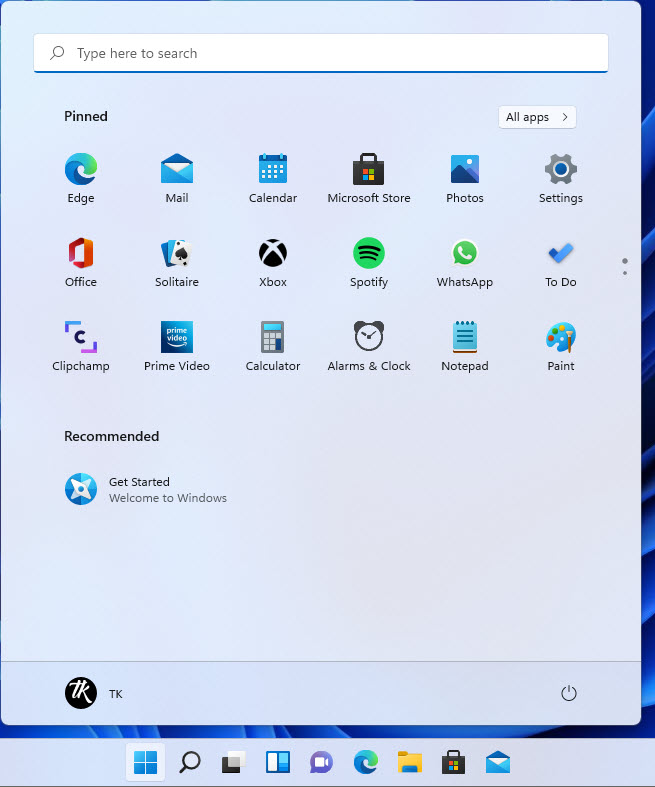Open Teams Chat from taskbar

click(x=321, y=762)
